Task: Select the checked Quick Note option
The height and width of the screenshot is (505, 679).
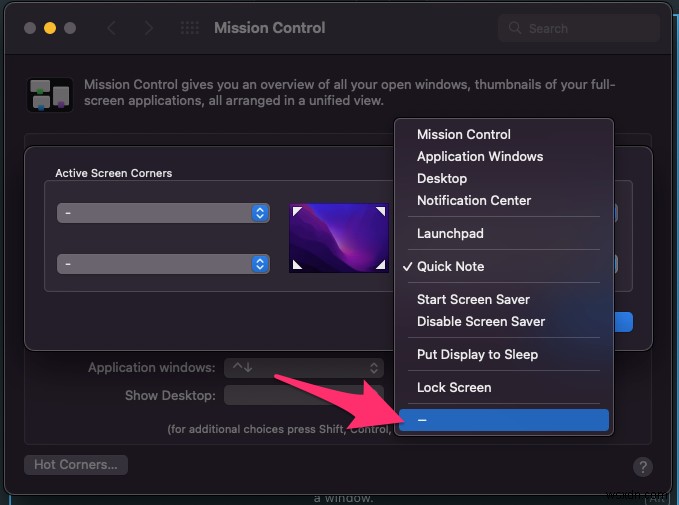Action: 504,266
